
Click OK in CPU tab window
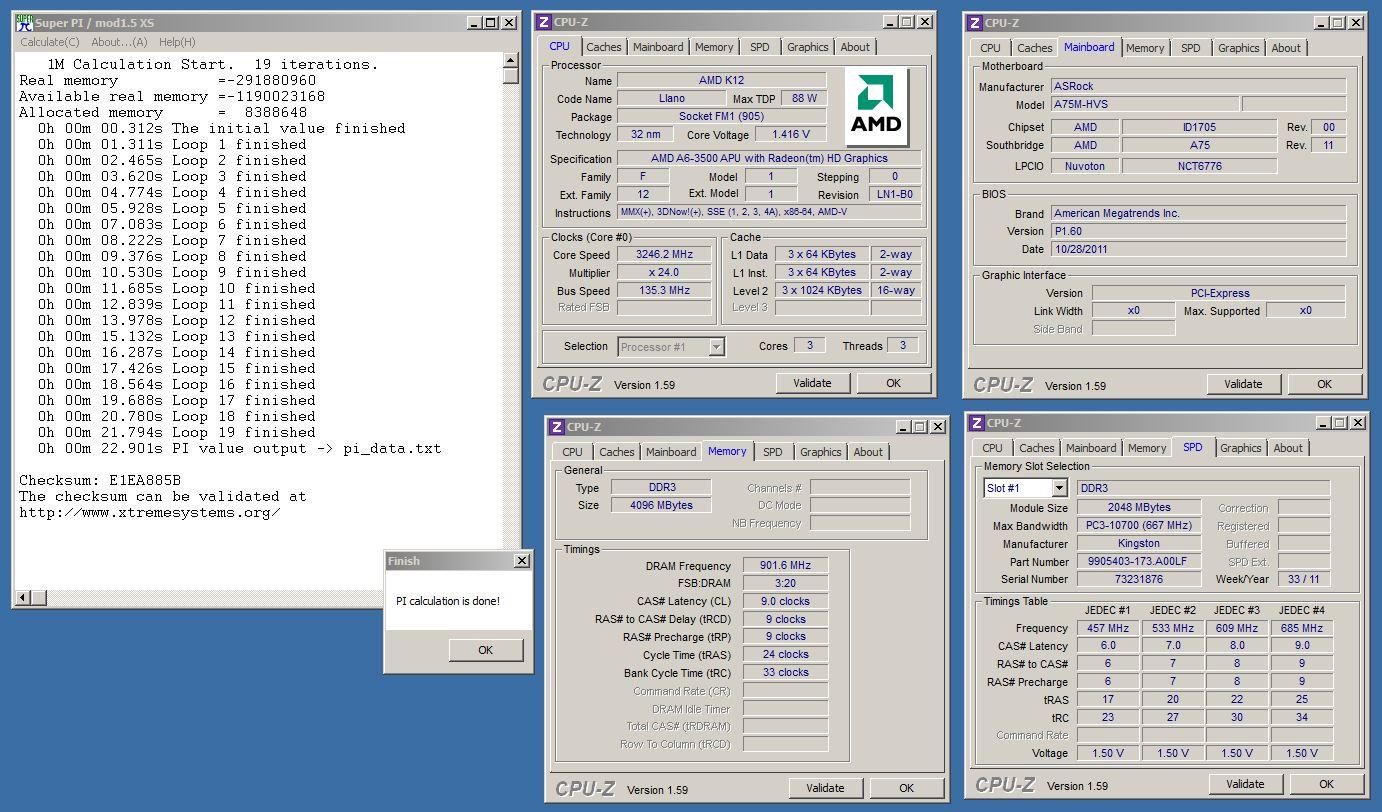tap(893, 383)
